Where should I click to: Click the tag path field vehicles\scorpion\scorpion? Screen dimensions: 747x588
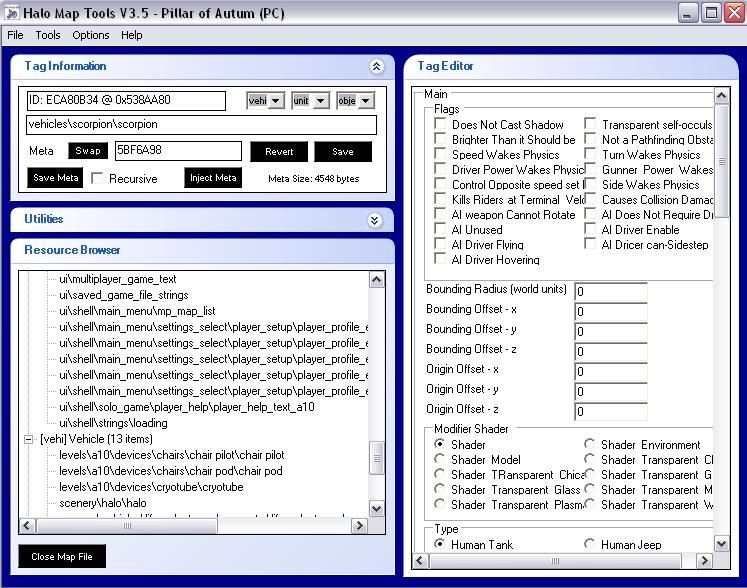coord(201,125)
